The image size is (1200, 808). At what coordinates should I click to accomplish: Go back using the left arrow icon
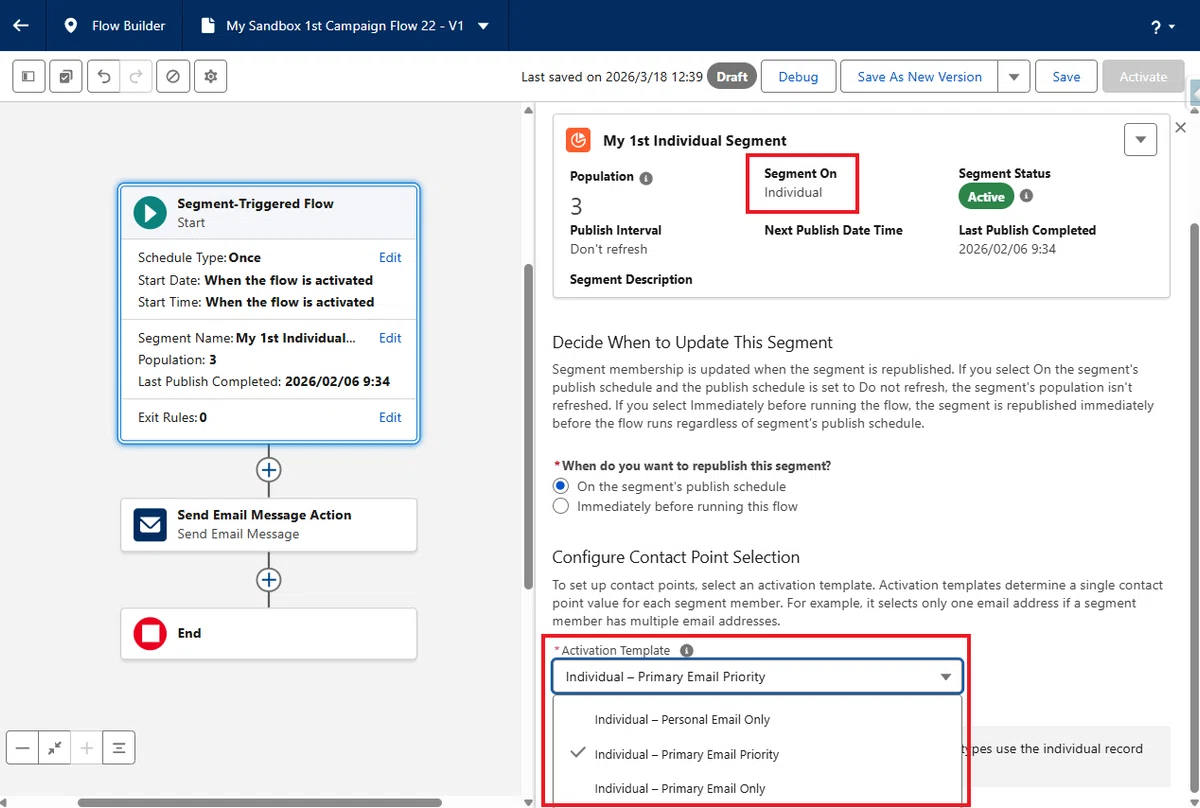pyautogui.click(x=21, y=25)
